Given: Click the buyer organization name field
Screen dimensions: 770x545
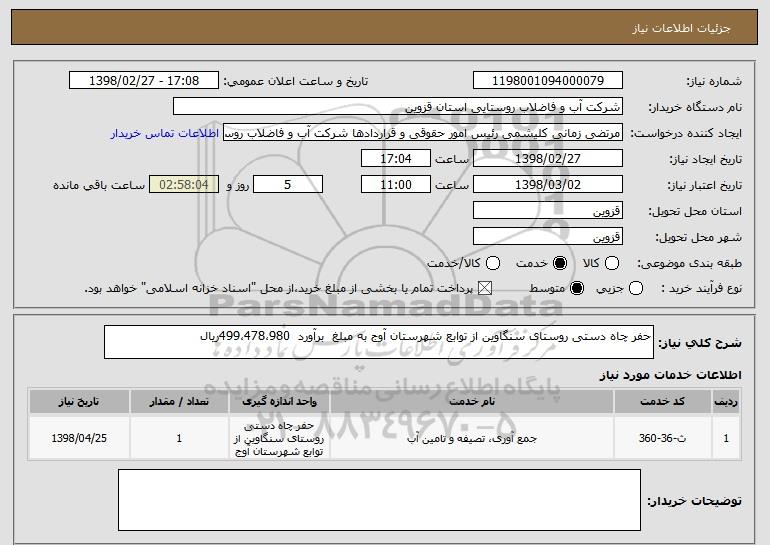Looking at the screenshot, I should pos(398,107).
